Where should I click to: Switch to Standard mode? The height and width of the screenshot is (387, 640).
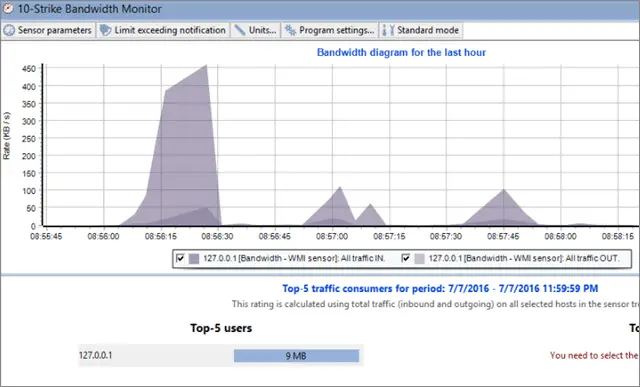pos(421,30)
